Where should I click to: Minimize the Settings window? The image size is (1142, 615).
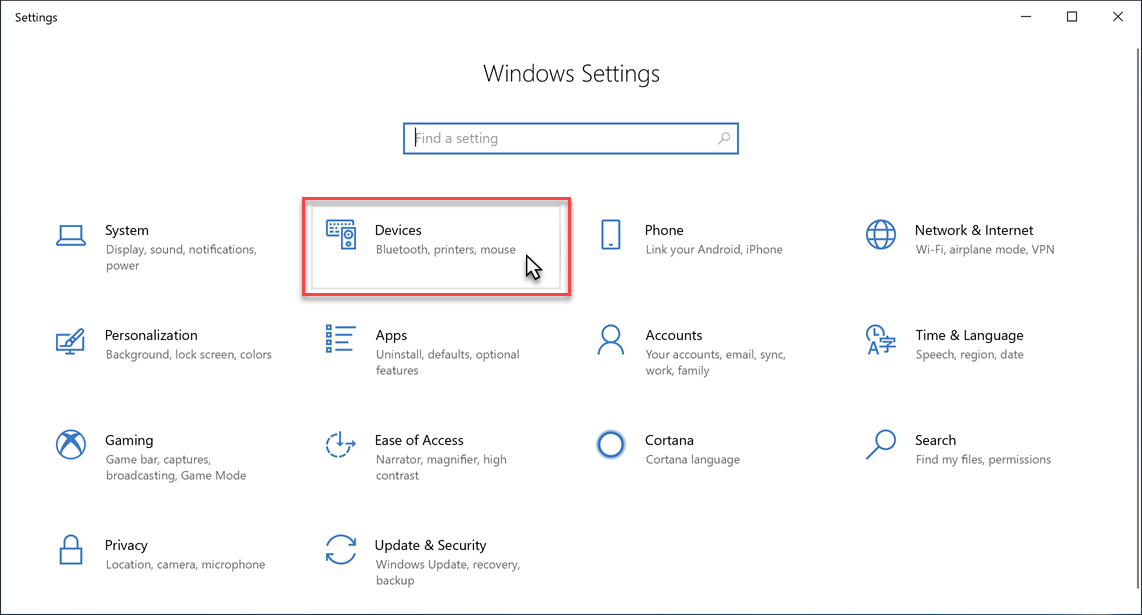click(x=1025, y=17)
